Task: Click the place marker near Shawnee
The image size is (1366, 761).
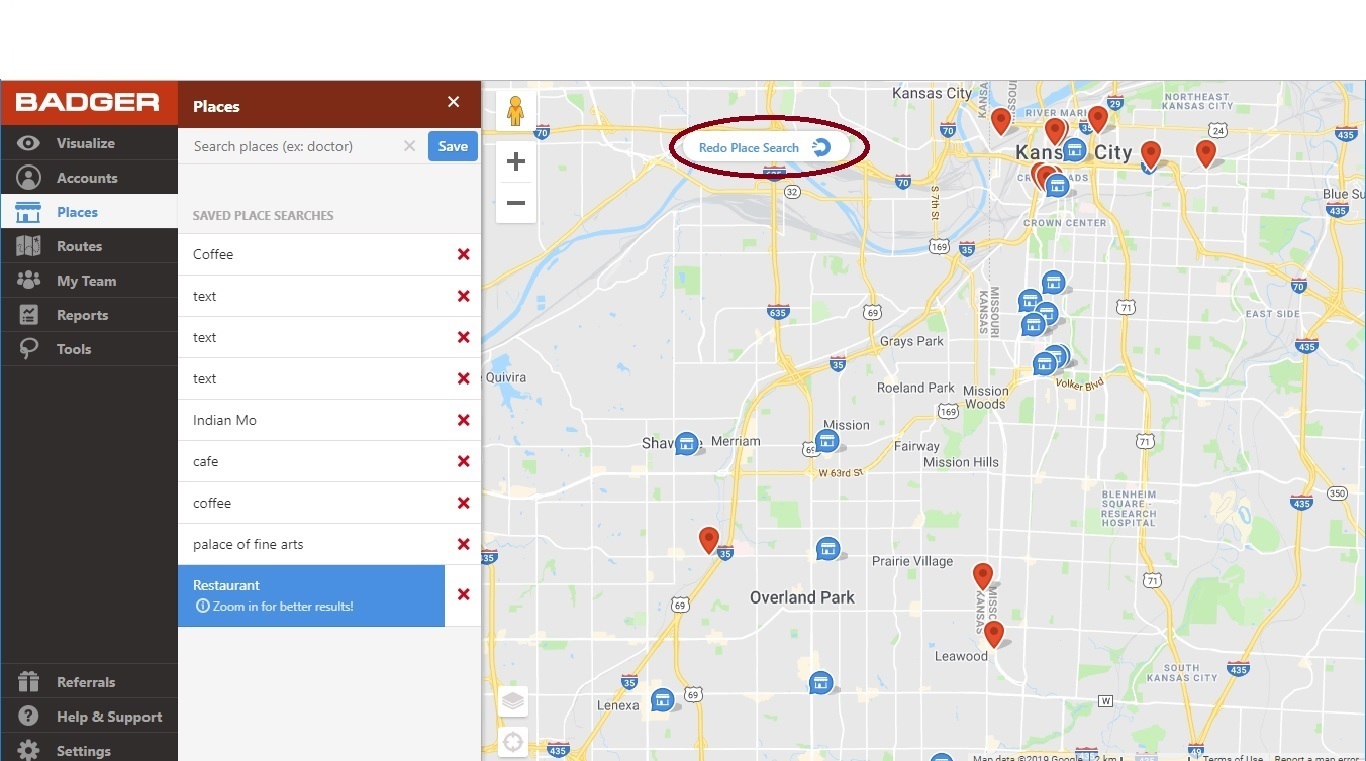Action: click(686, 443)
